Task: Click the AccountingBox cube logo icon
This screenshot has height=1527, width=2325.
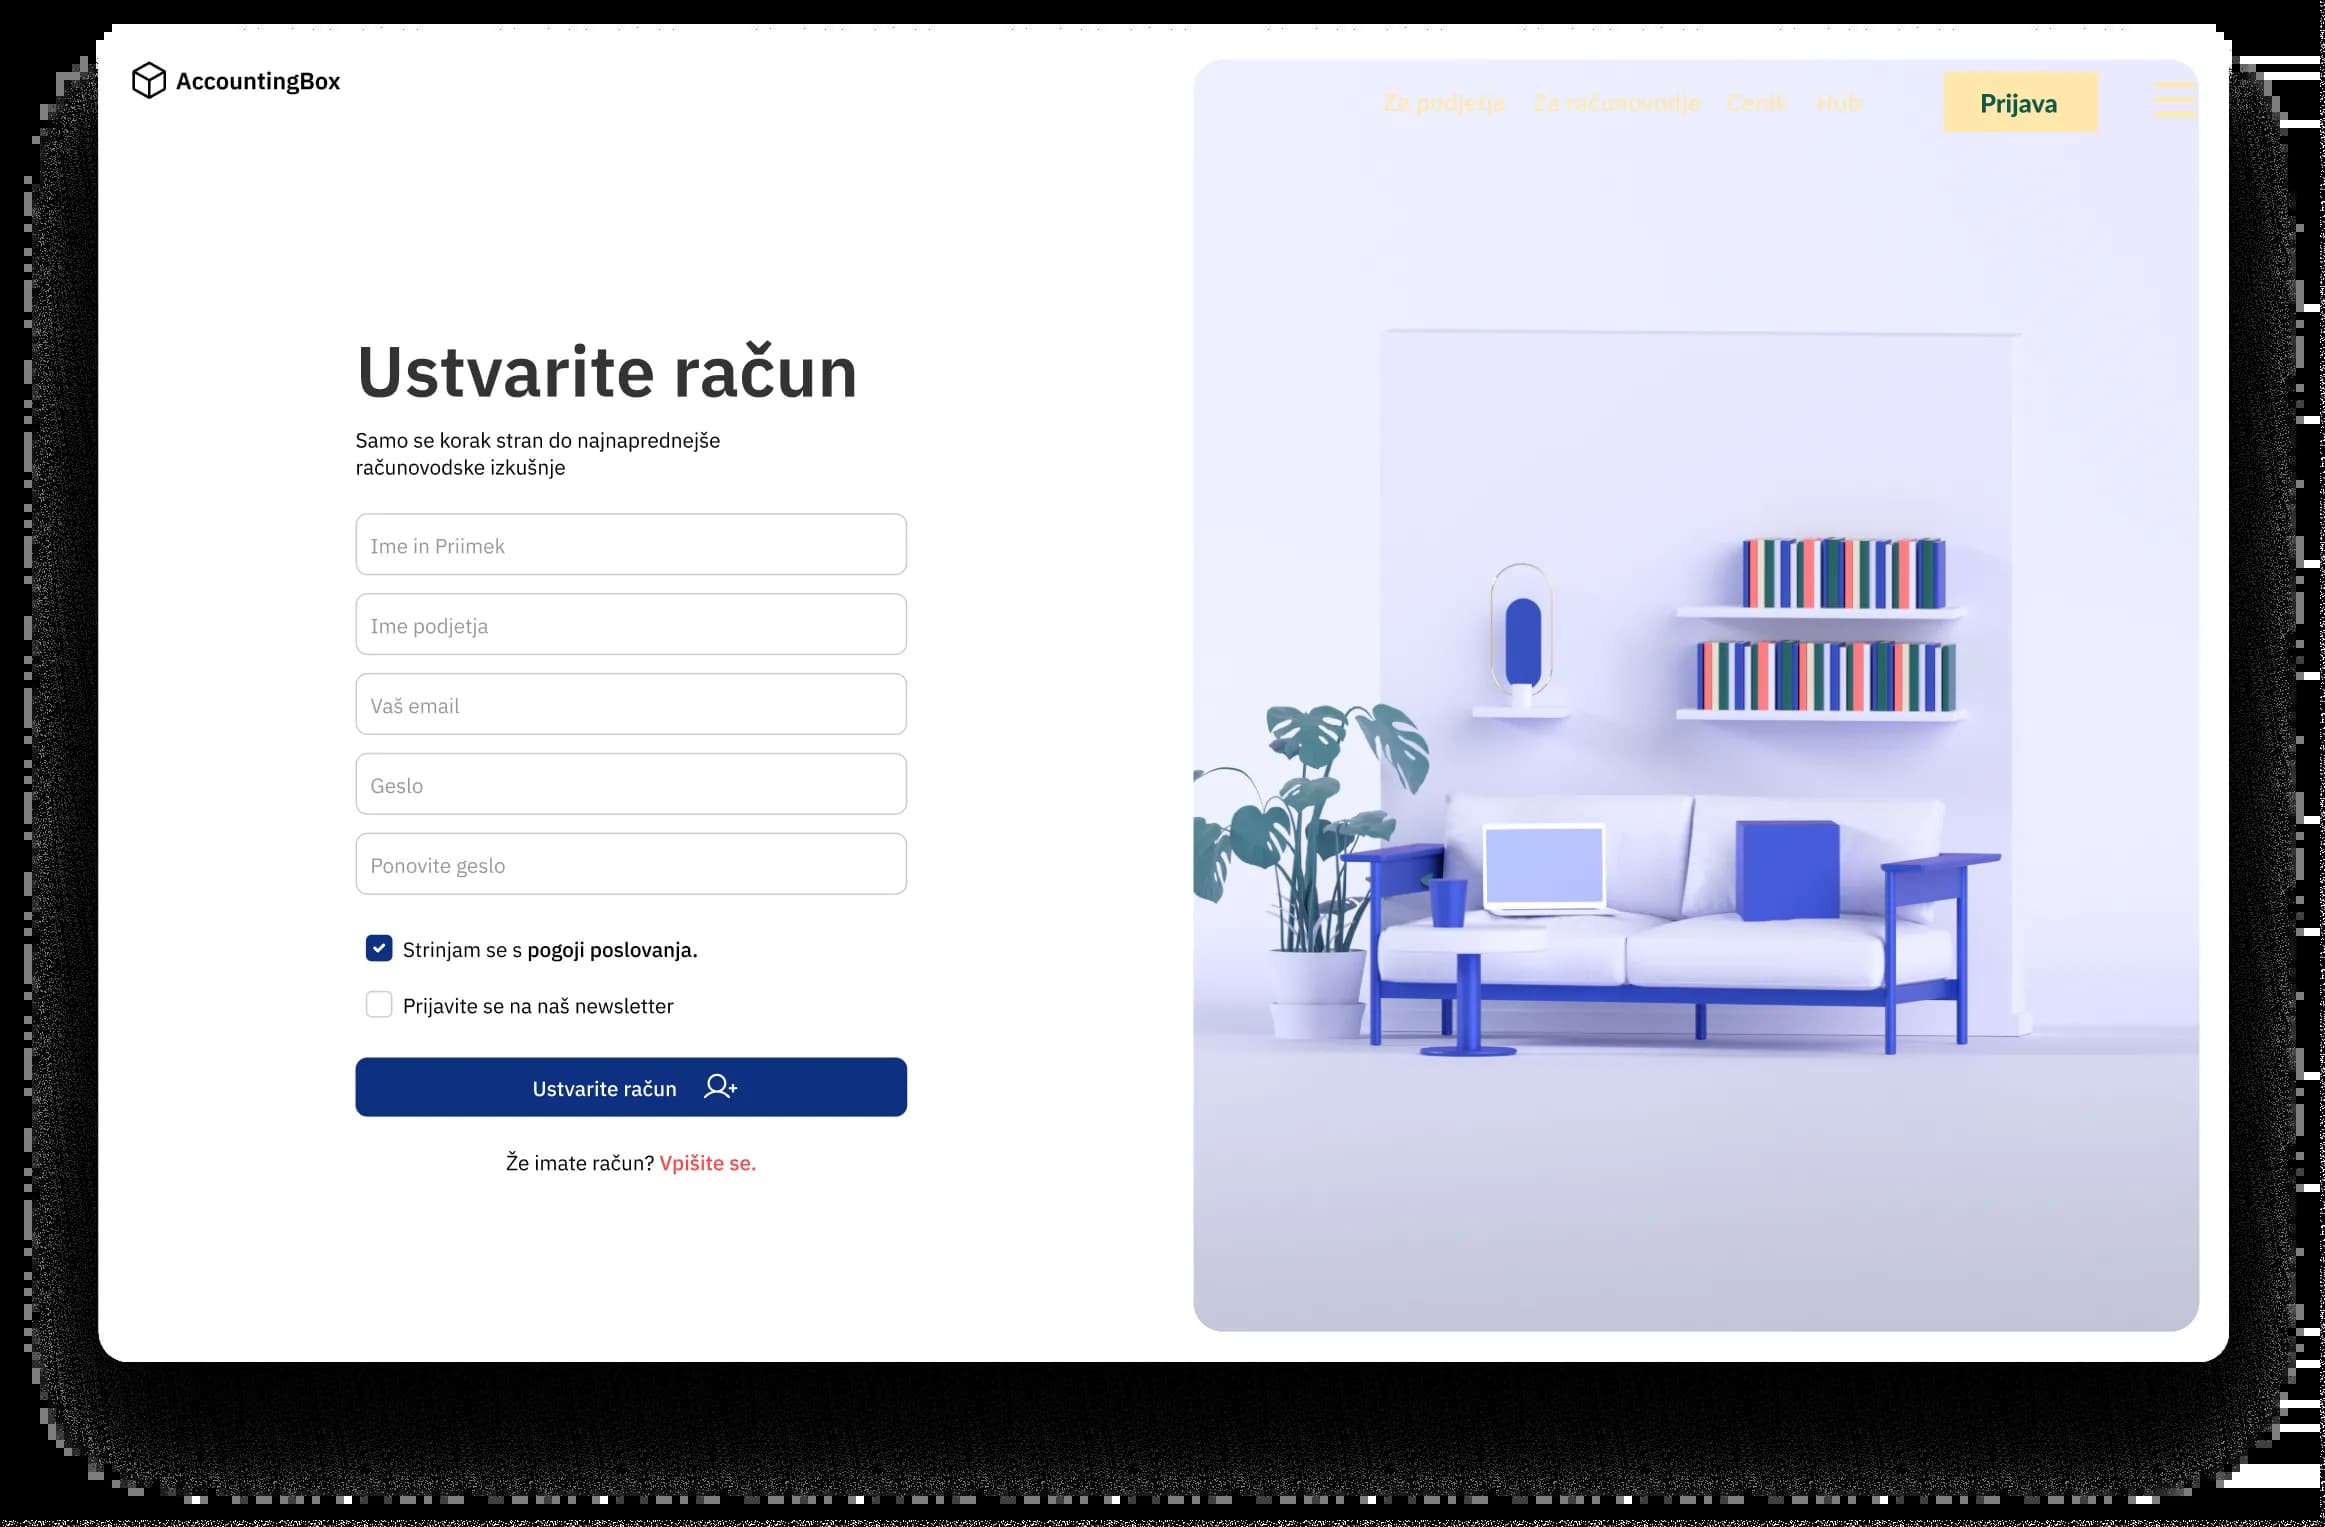Action: [x=148, y=81]
